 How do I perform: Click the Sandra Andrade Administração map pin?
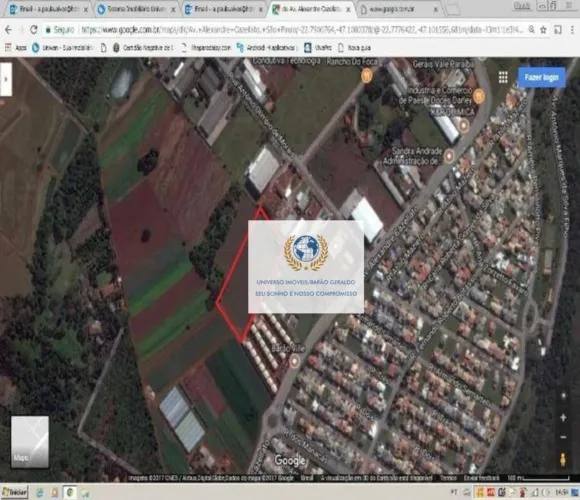coord(449,156)
